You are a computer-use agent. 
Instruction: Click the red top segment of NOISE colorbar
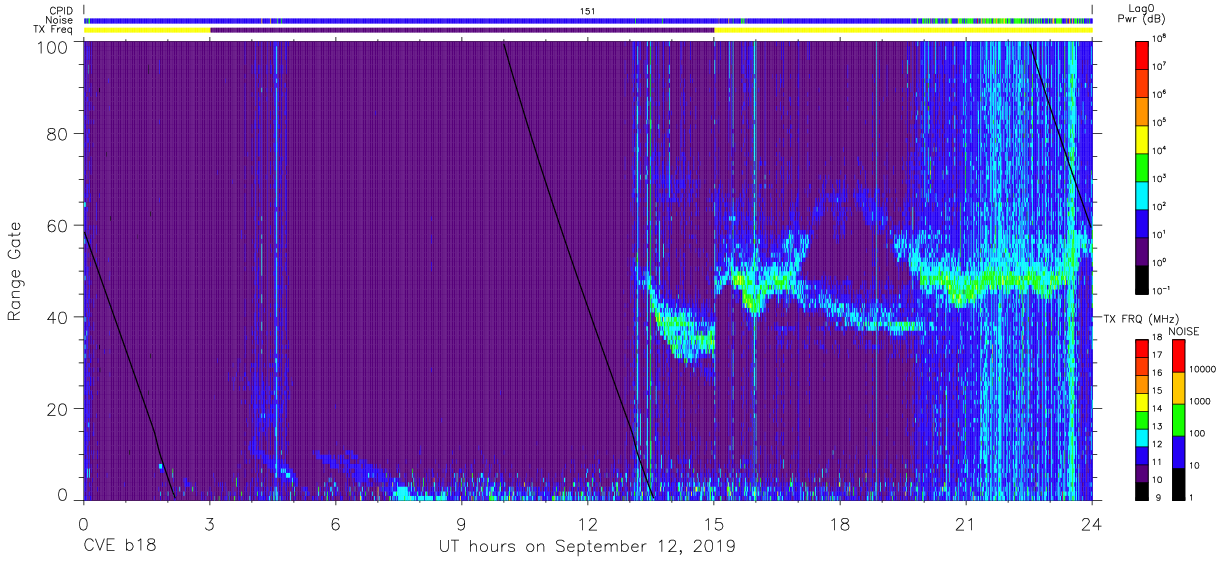coord(1177,356)
